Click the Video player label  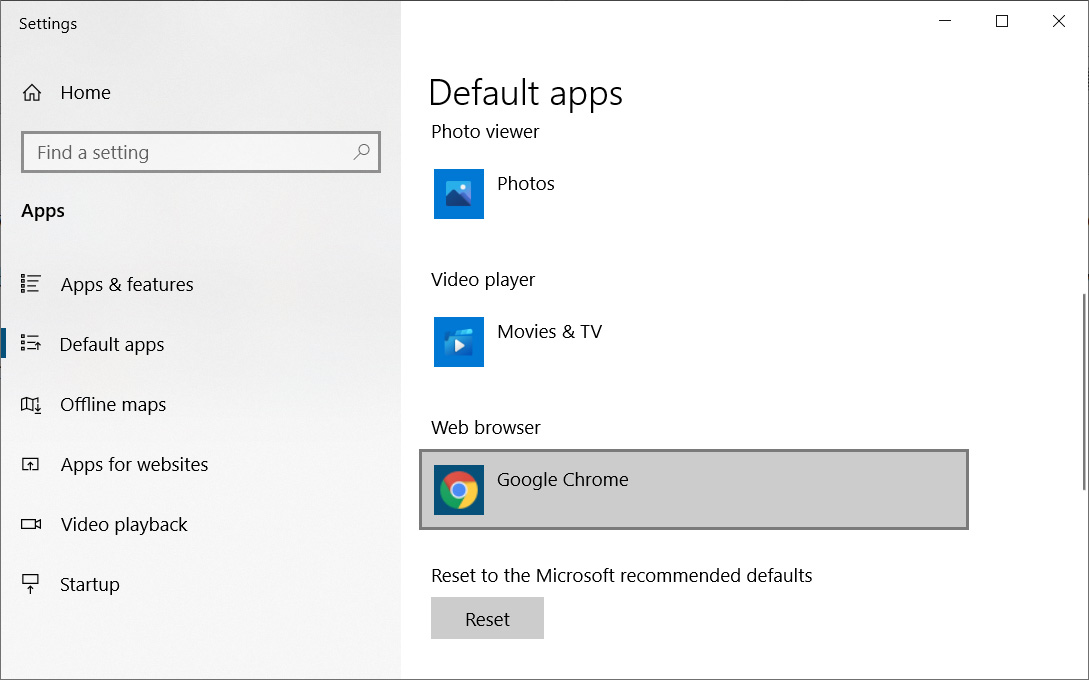point(483,279)
